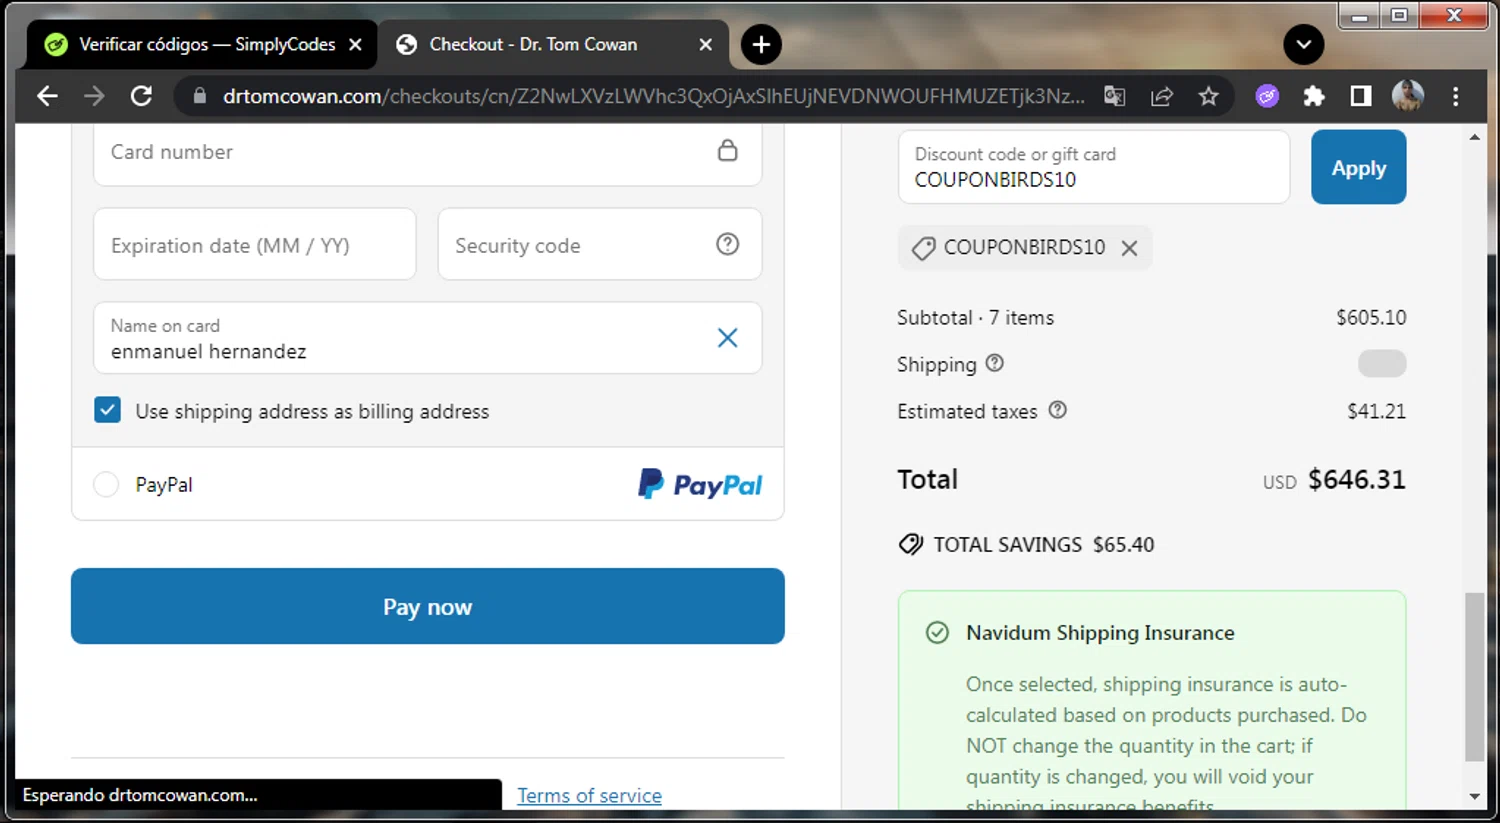The width and height of the screenshot is (1500, 823).
Task: Apply the discount code
Action: click(x=1358, y=167)
